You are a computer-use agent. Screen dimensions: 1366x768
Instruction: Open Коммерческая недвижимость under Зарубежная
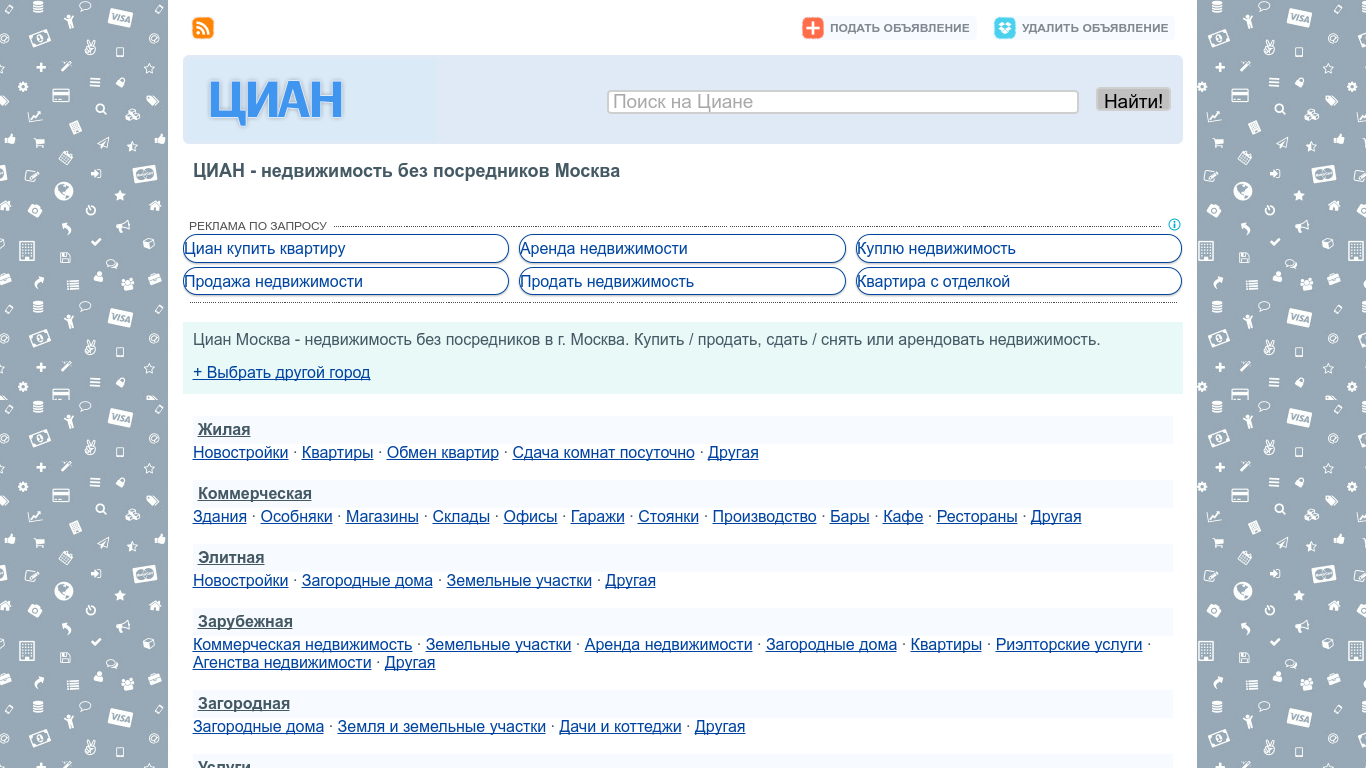[302, 645]
